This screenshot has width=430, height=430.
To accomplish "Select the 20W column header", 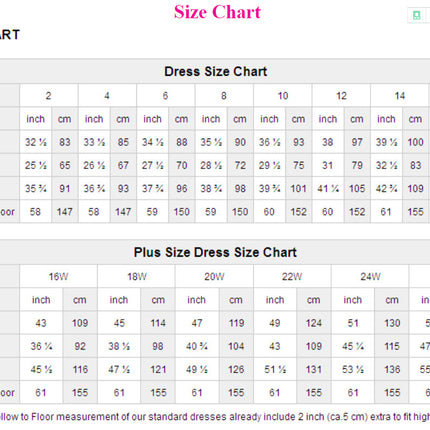I will (x=214, y=277).
